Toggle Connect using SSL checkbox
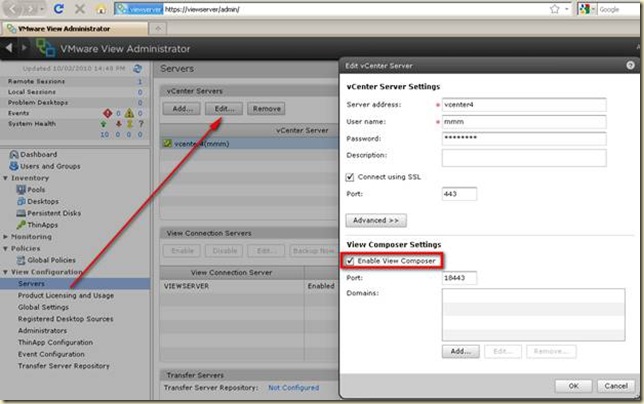The image size is (644, 404). [x=350, y=177]
